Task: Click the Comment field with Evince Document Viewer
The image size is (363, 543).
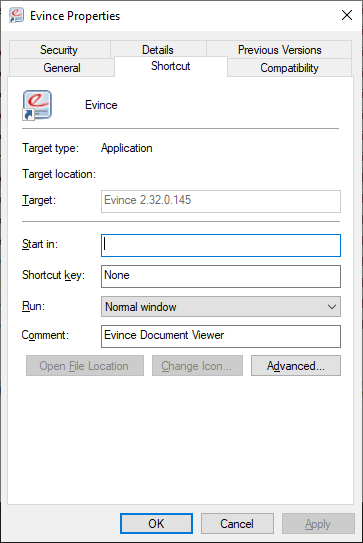Action: click(x=221, y=336)
